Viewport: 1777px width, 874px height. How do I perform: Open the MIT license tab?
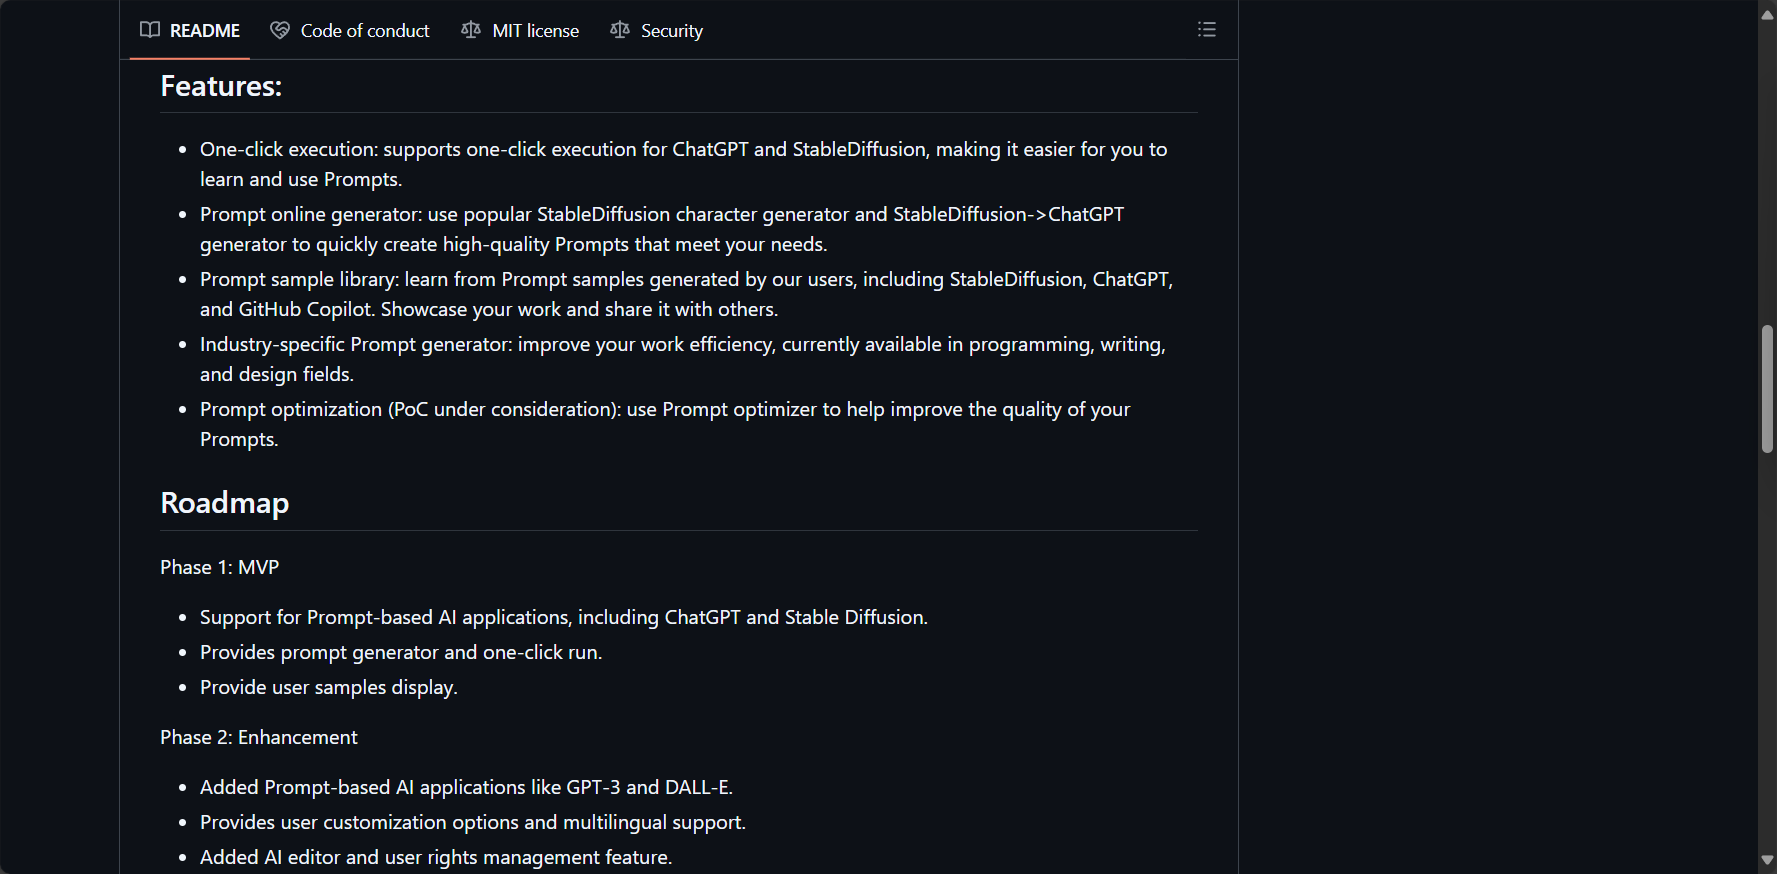tap(520, 30)
